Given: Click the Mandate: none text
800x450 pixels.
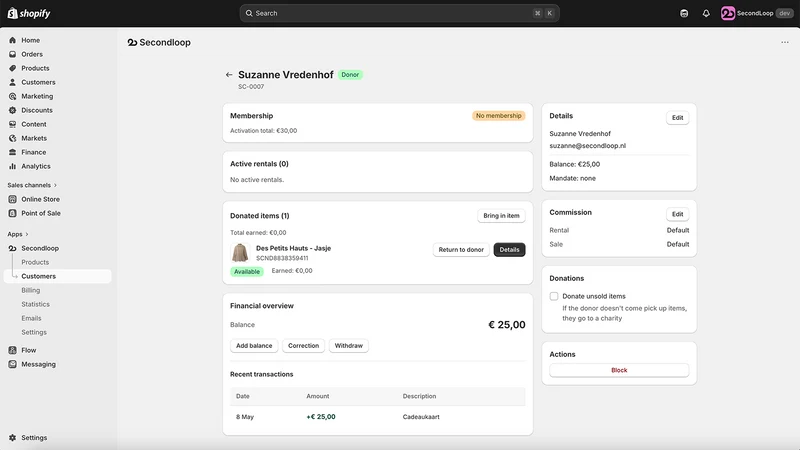Looking at the screenshot, I should (572, 178).
